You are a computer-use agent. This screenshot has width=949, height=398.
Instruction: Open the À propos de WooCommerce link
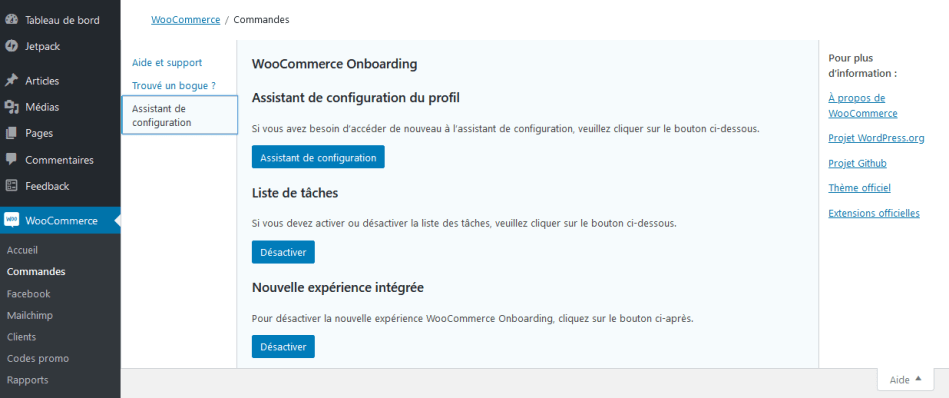coord(862,106)
